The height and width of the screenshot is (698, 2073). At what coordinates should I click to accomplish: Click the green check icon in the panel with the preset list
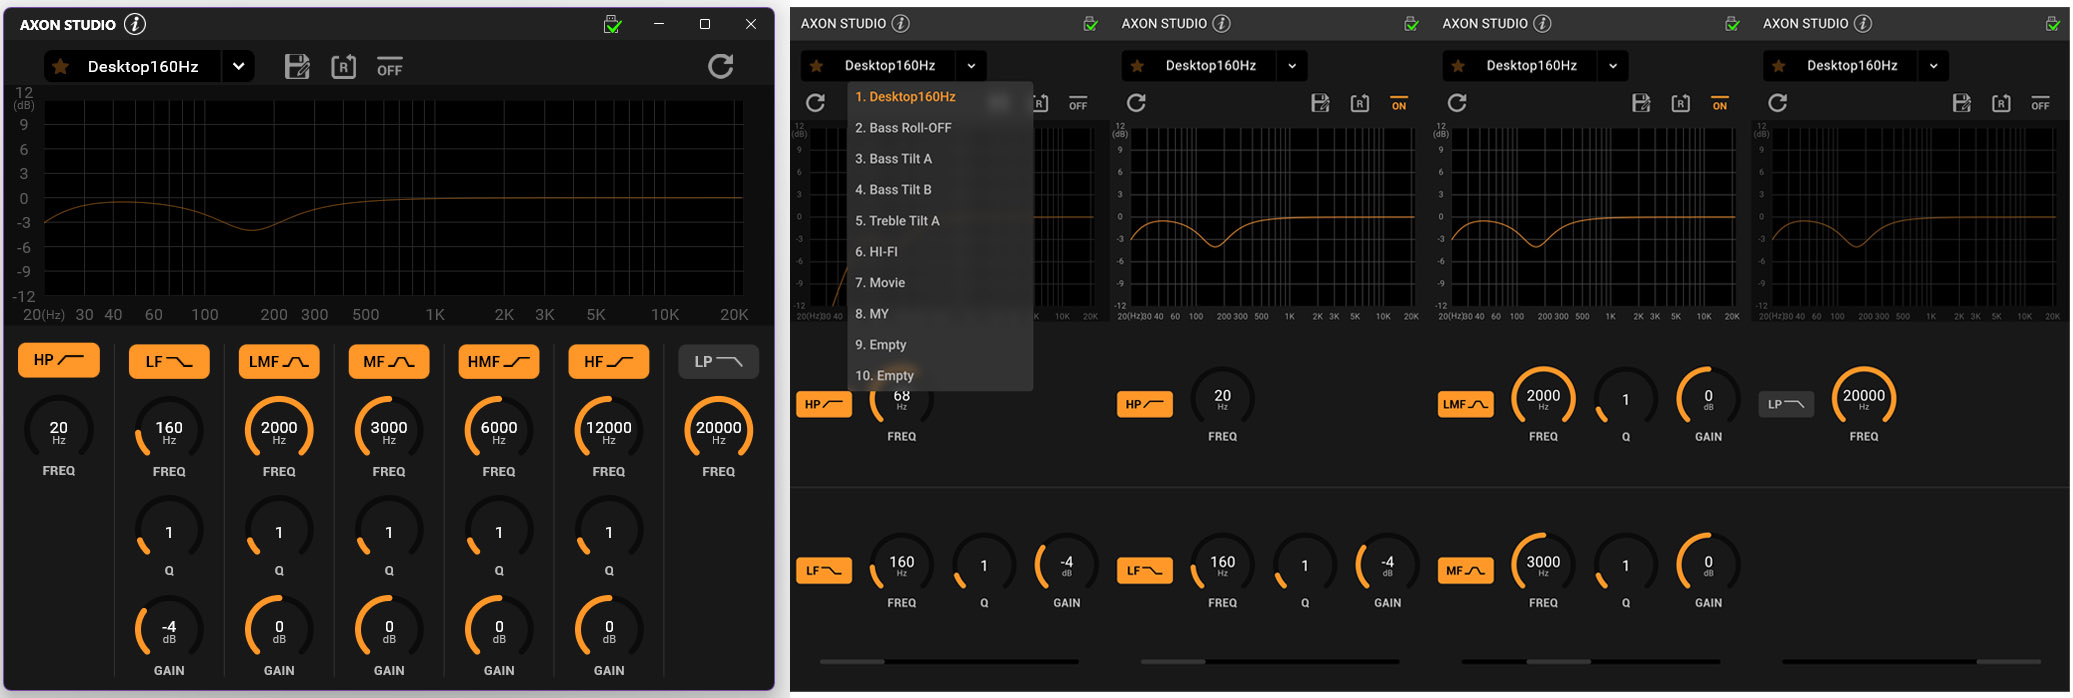1091,24
